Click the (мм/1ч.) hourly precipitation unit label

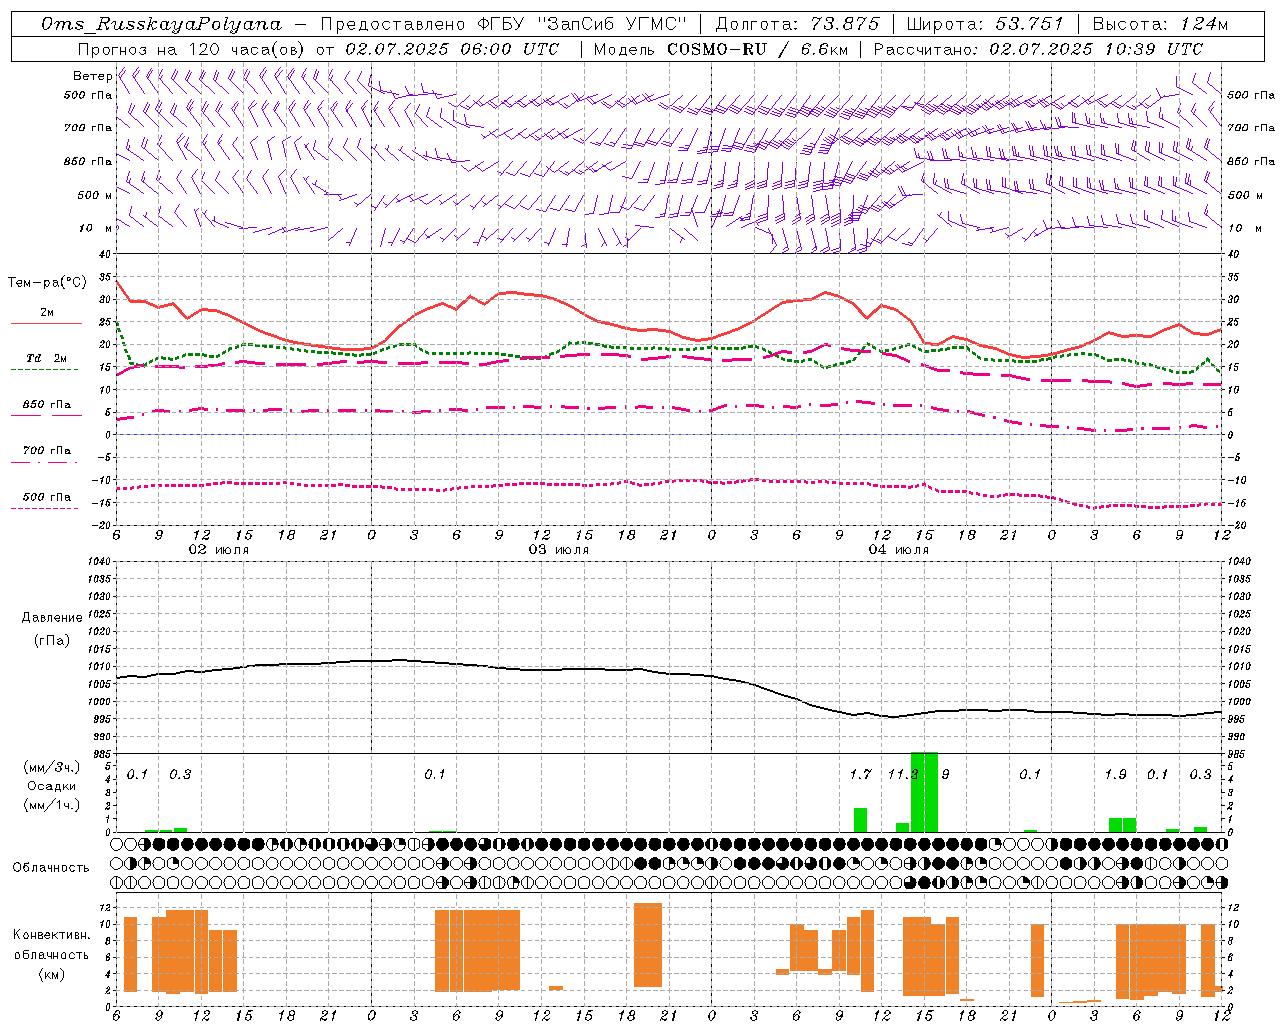pos(50,805)
